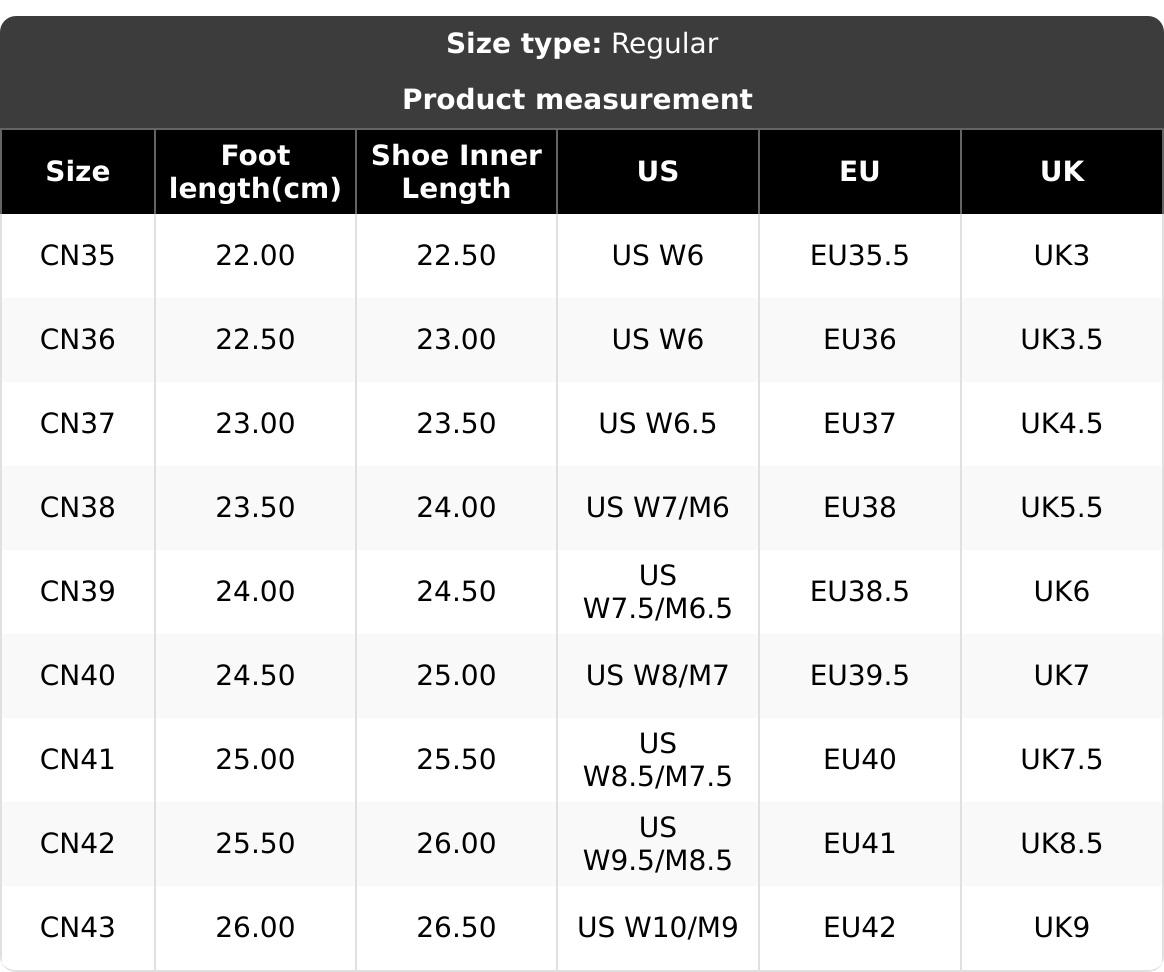The image size is (1164, 972).
Task: Select the US W7.5/M6.5 cell
Action: tap(658, 592)
